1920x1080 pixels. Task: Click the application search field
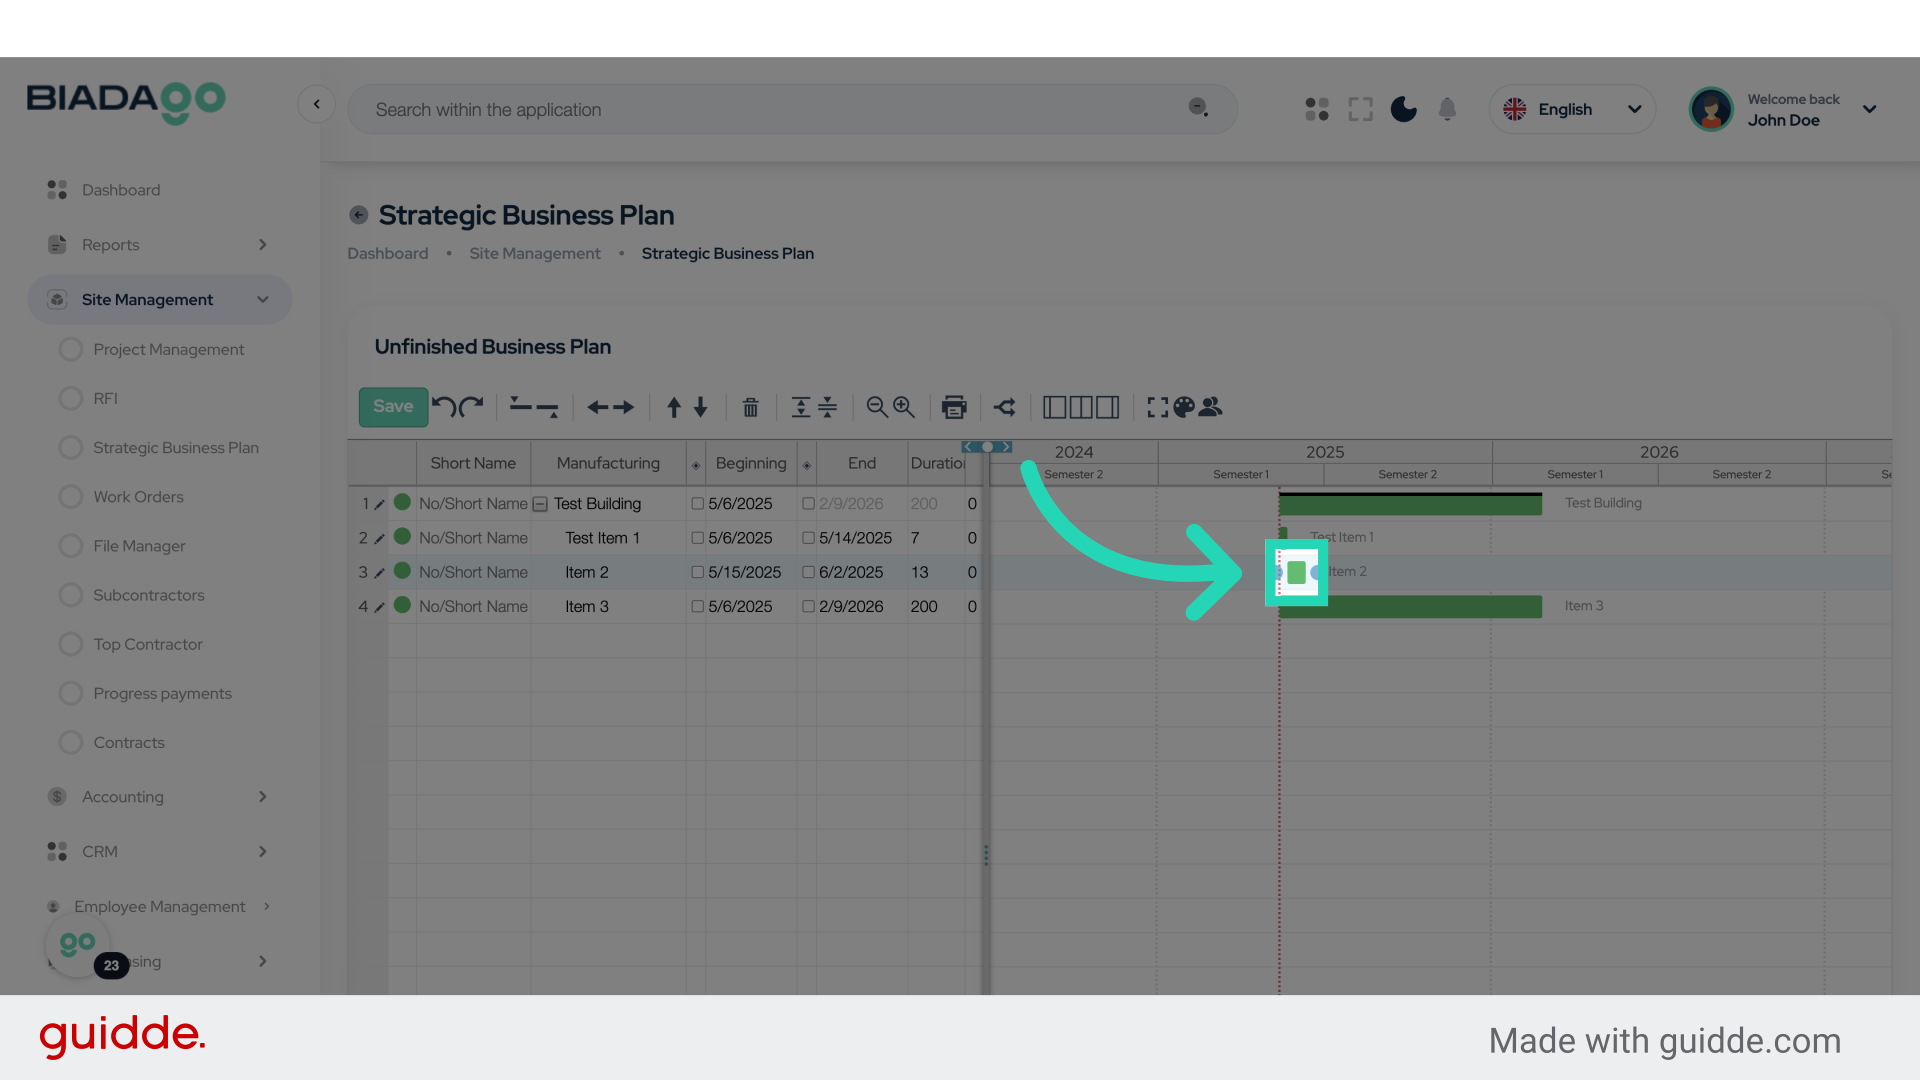coord(770,110)
